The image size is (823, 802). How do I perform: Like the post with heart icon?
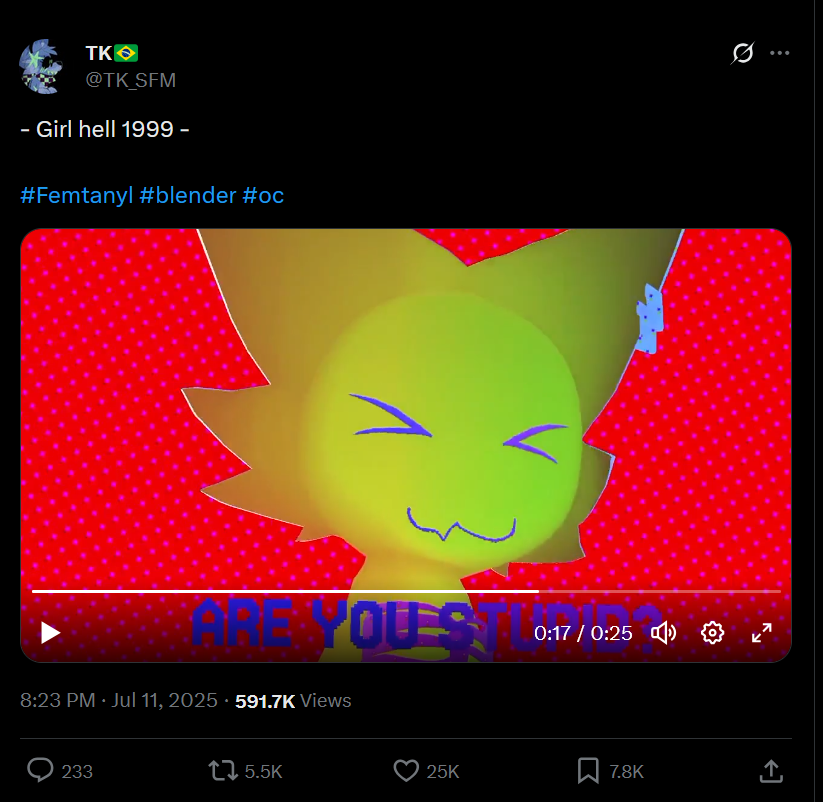pyautogui.click(x=406, y=771)
